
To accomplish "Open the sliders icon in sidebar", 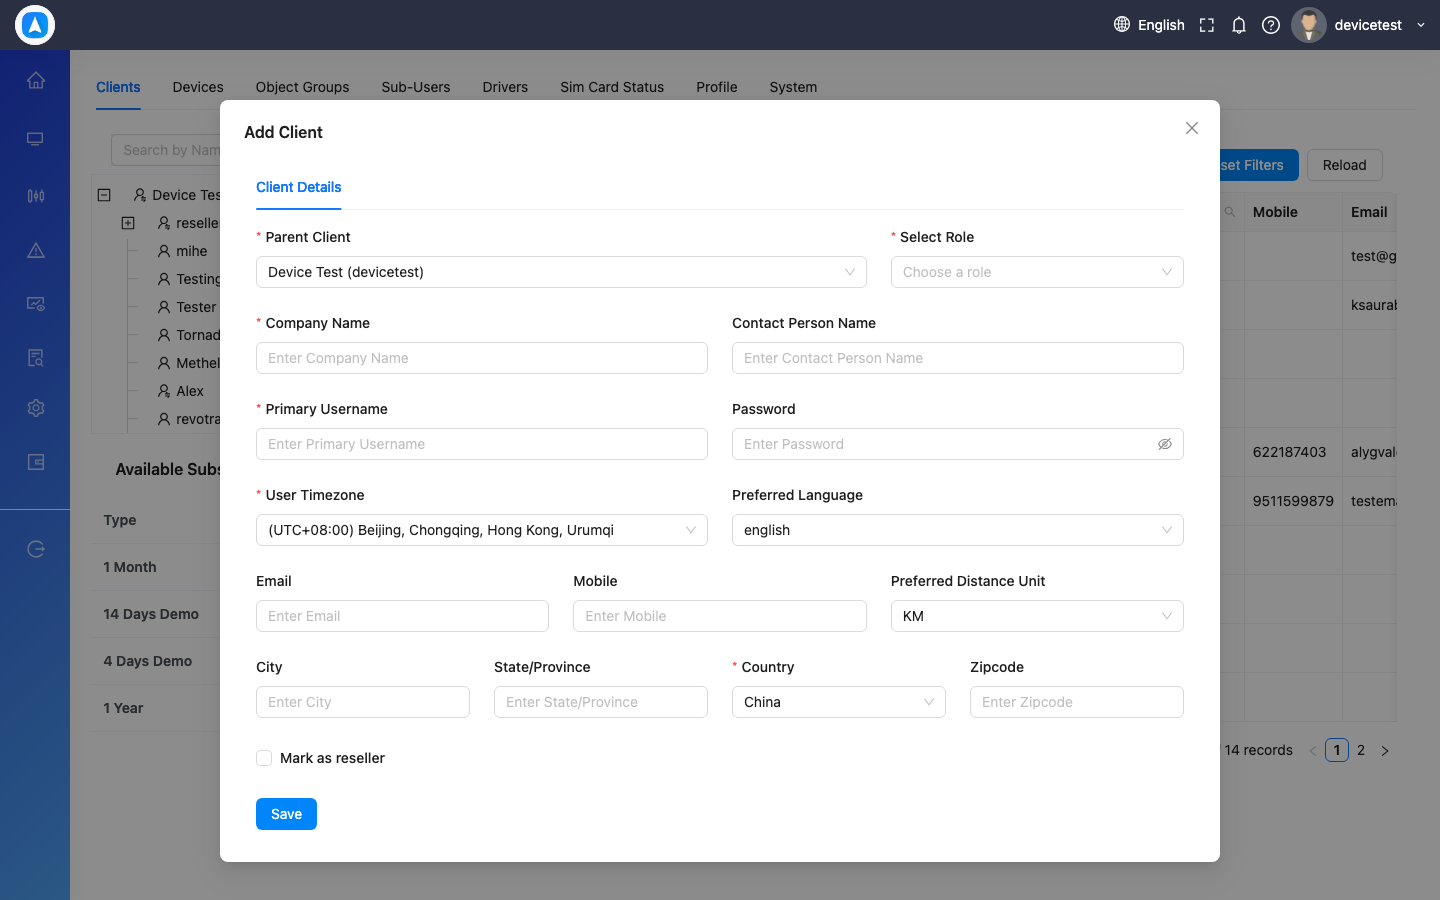I will [36, 196].
